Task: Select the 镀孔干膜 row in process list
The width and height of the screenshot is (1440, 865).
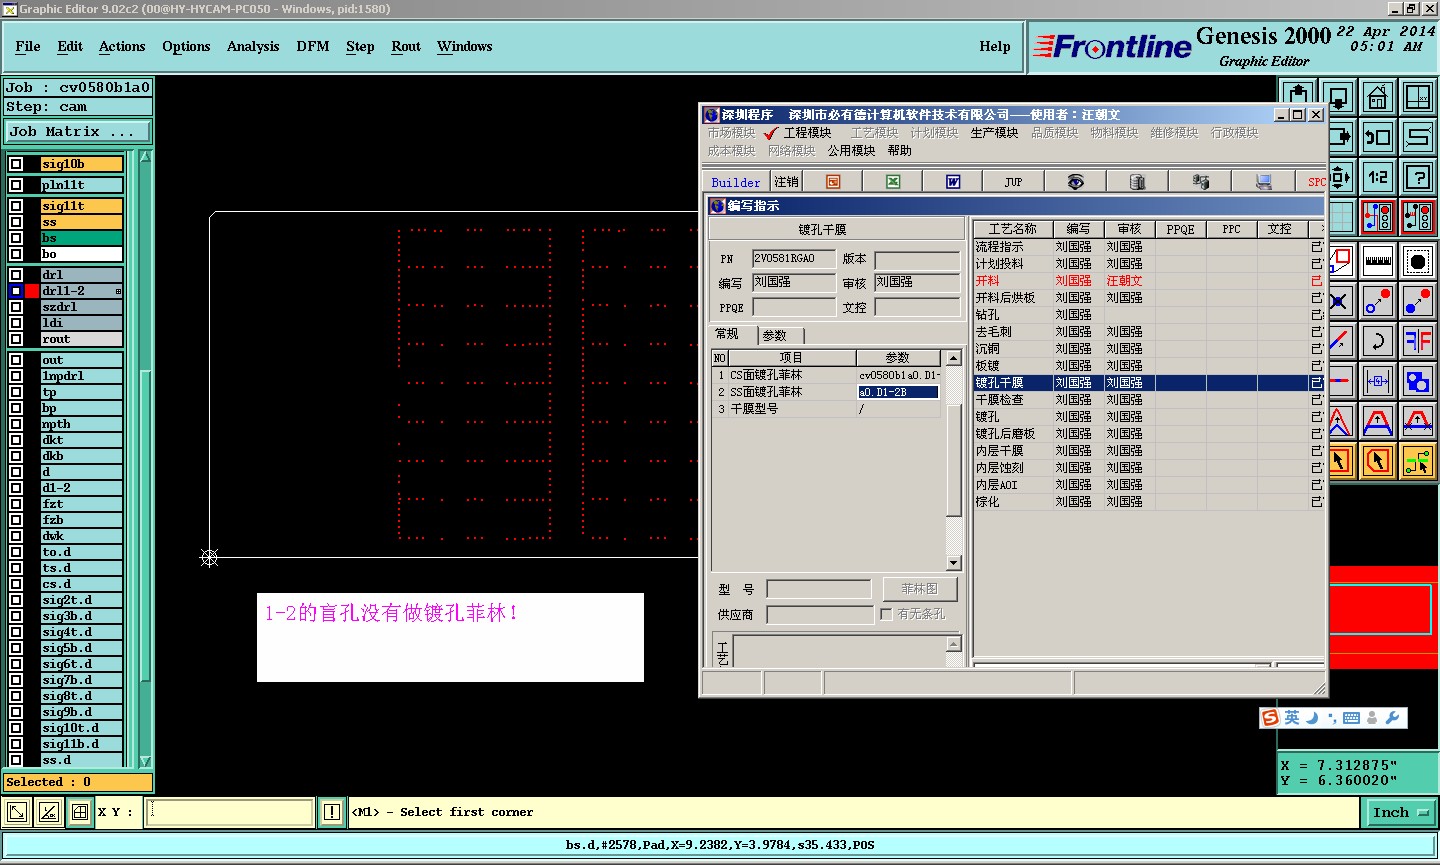Action: click(1149, 383)
